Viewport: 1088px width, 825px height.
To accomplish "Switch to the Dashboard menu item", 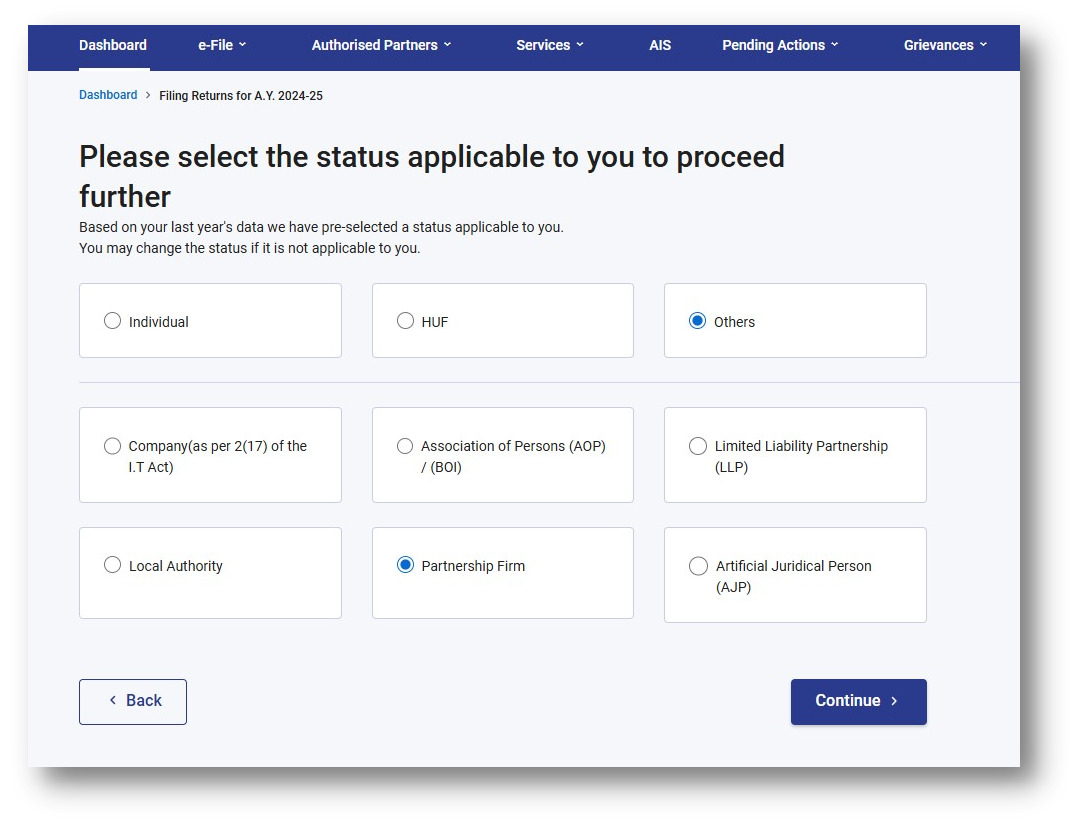I will pyautogui.click(x=112, y=45).
